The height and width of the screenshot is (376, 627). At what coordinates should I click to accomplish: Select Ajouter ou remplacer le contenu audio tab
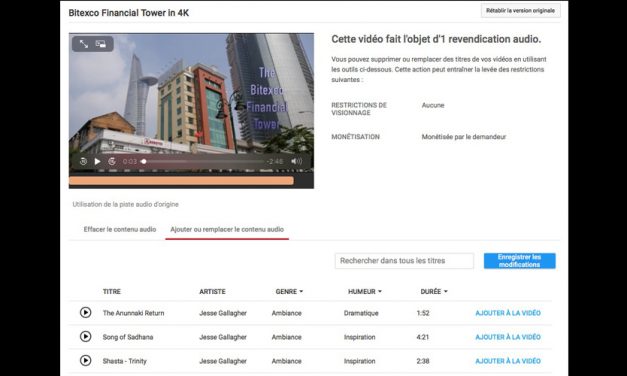pyautogui.click(x=227, y=229)
